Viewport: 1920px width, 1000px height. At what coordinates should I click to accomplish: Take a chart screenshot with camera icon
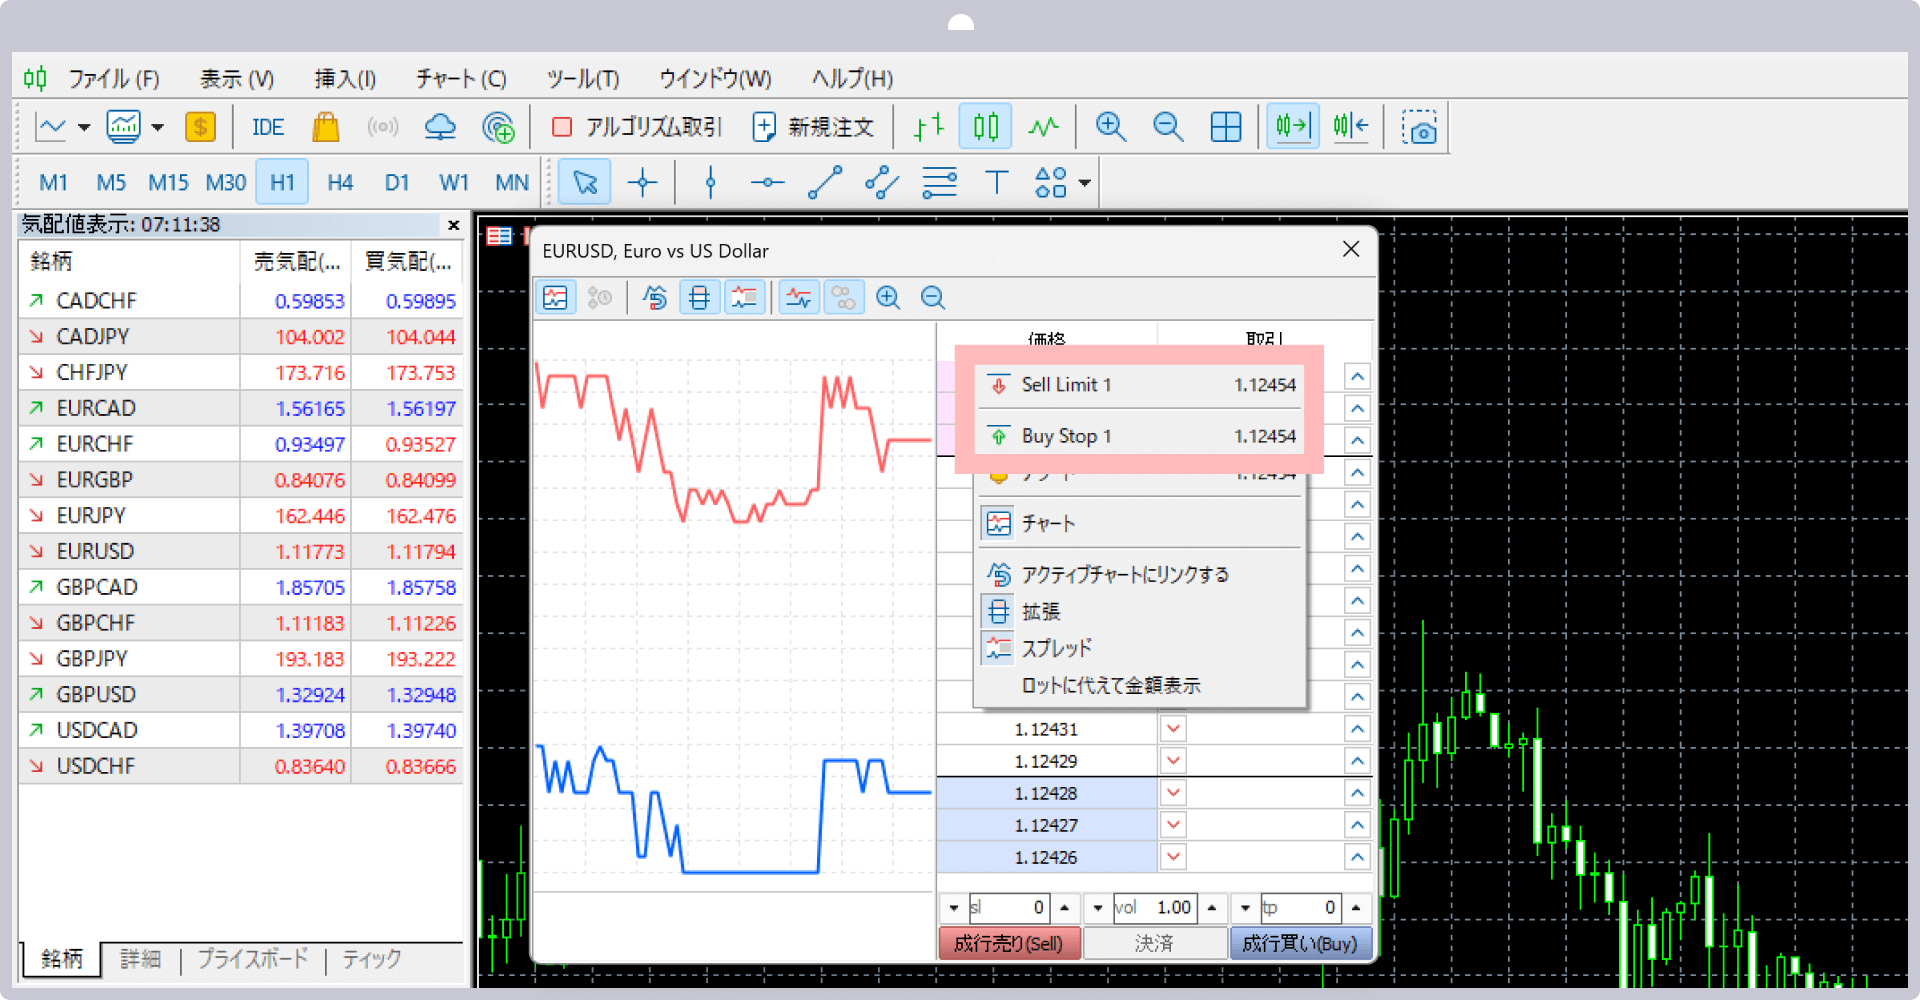[x=1420, y=126]
